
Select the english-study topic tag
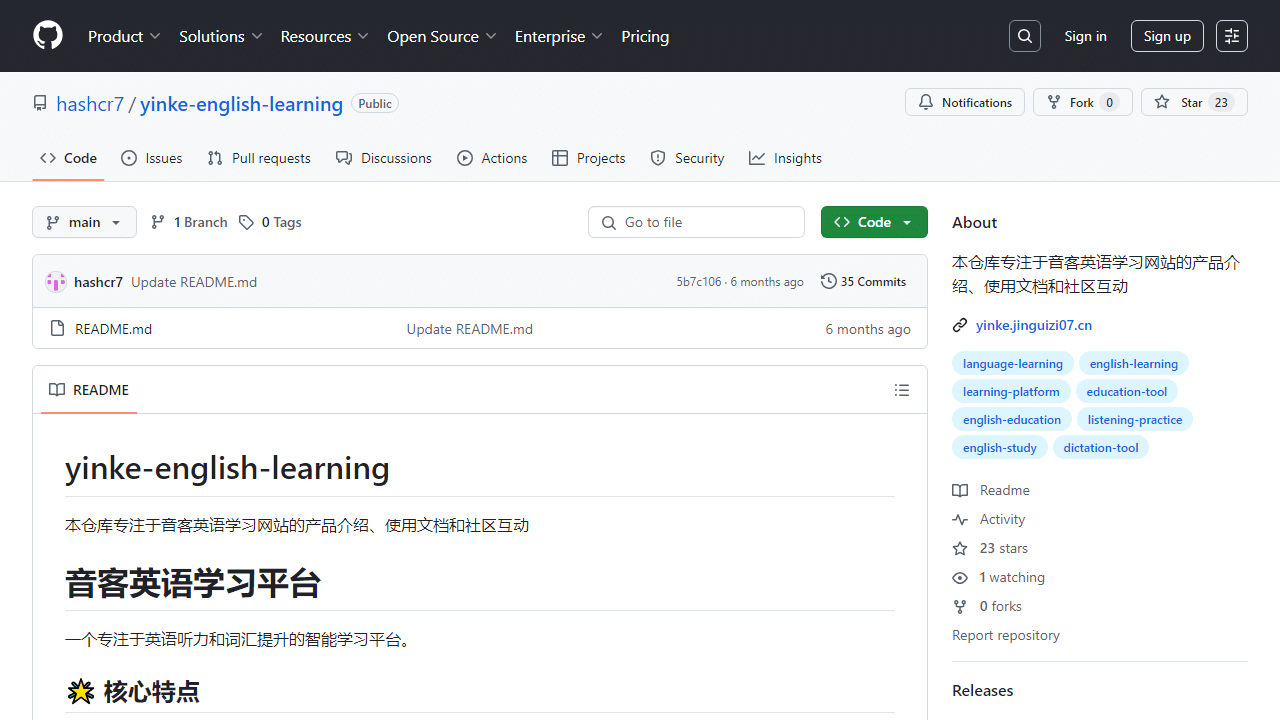[1000, 448]
